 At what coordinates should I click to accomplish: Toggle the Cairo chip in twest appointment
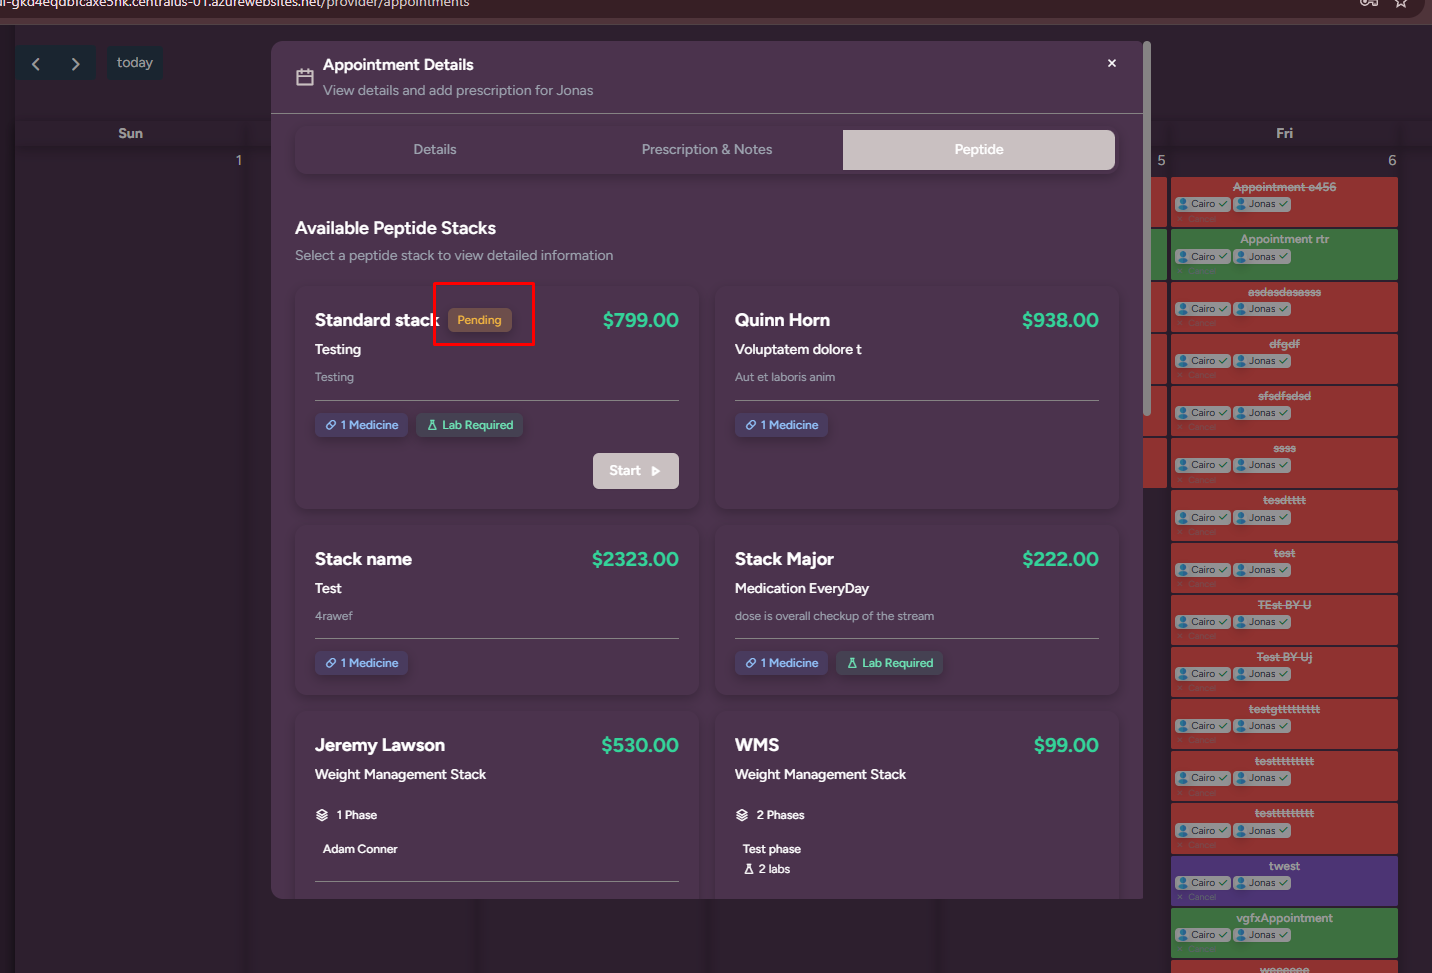click(x=1202, y=883)
